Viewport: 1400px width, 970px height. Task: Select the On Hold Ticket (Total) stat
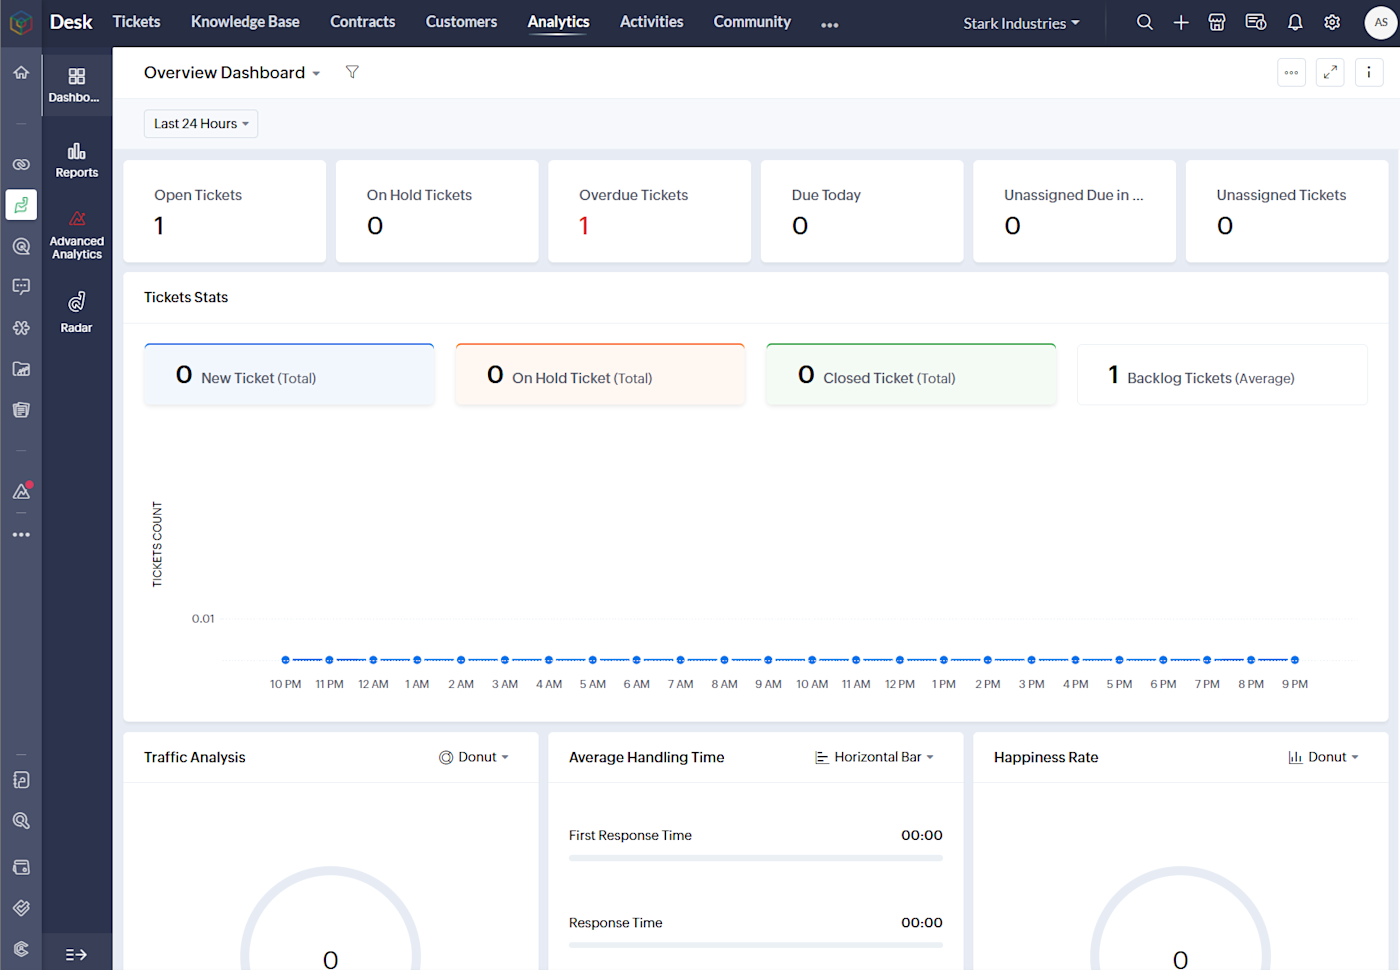point(600,375)
